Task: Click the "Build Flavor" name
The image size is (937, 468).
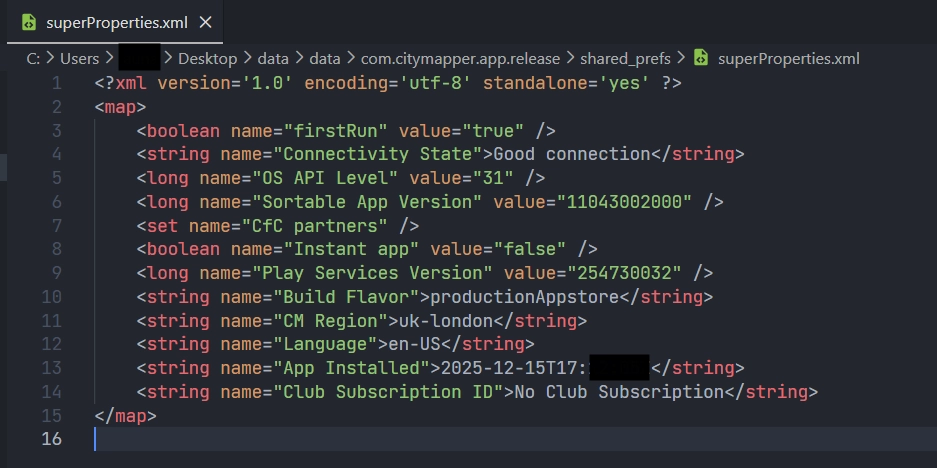Action: pos(347,297)
